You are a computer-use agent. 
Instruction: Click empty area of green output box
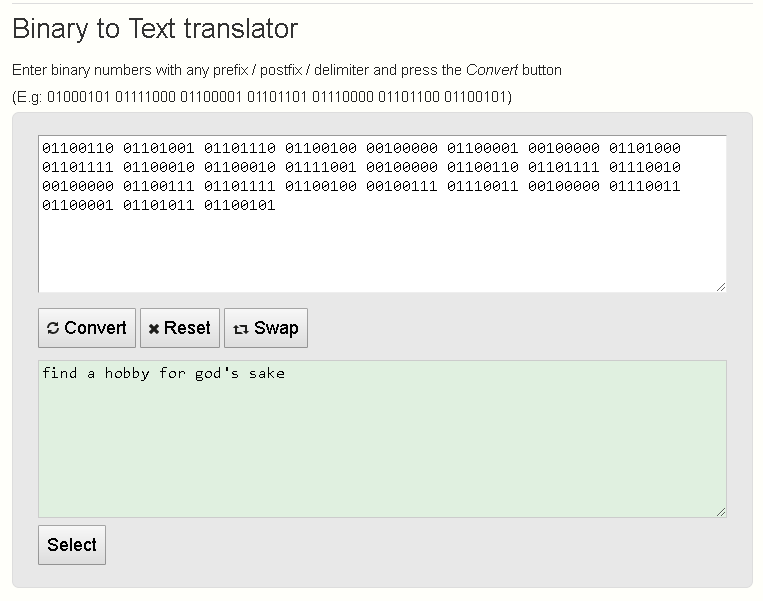(x=382, y=450)
